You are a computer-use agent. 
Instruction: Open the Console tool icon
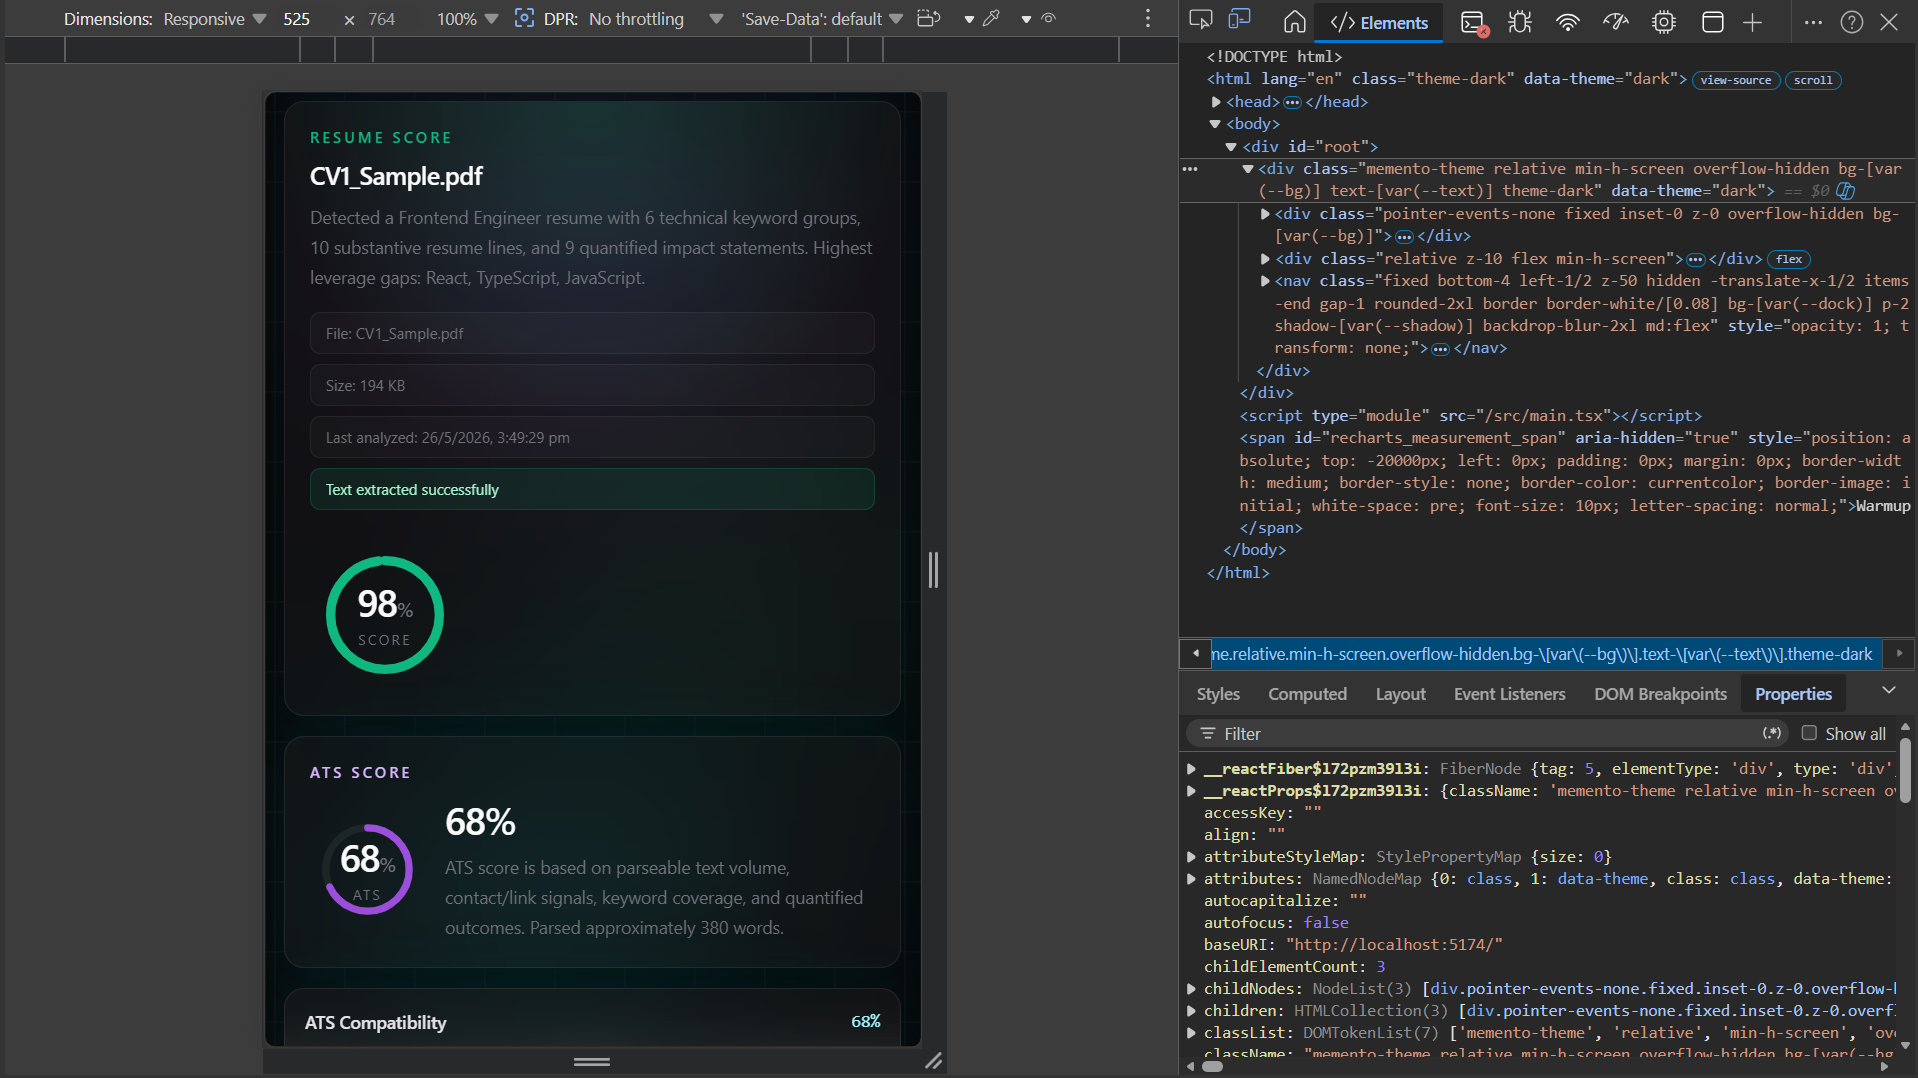[x=1473, y=22]
